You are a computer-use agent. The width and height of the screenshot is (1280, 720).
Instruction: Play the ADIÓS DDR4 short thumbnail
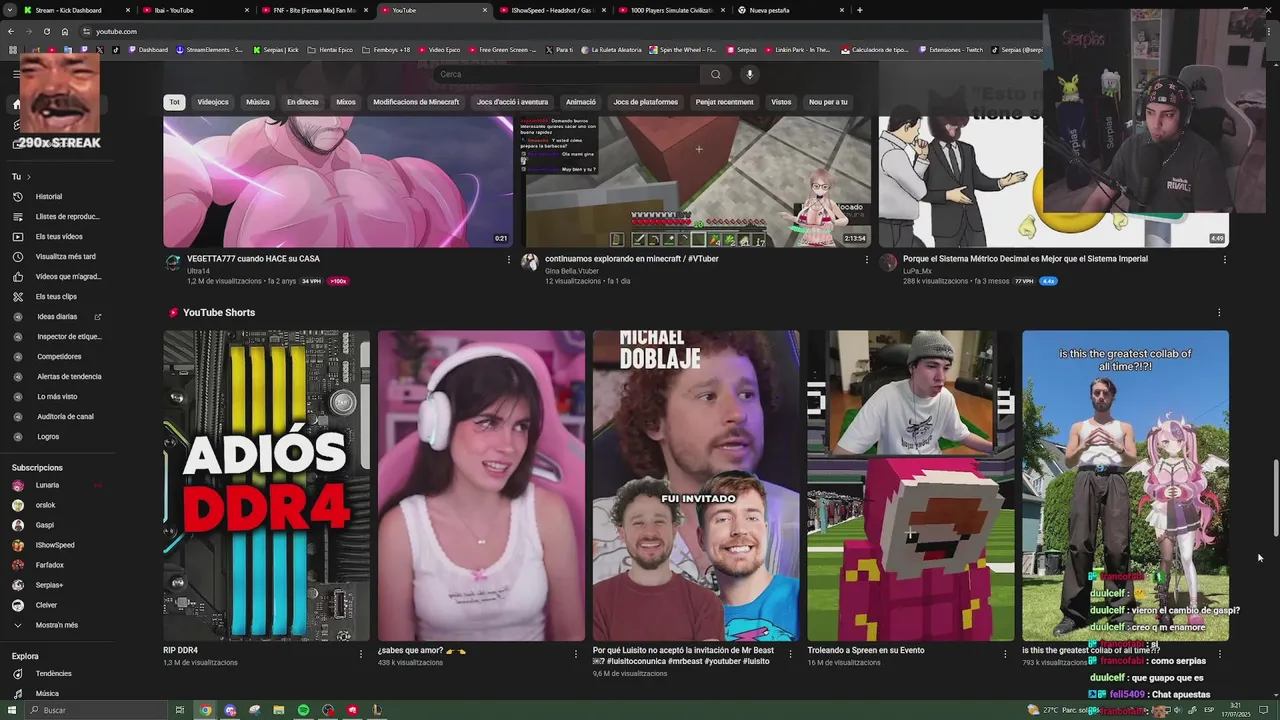point(267,486)
